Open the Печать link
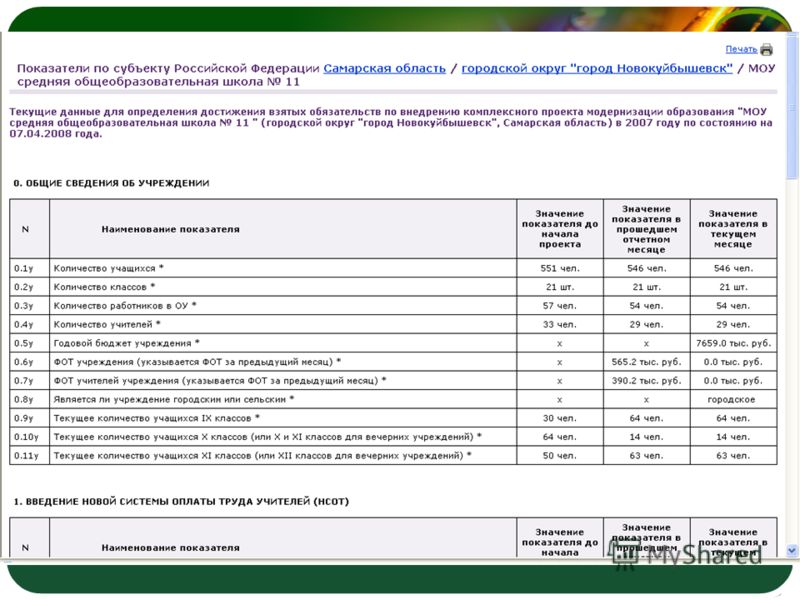800x600 pixels. pos(741,49)
